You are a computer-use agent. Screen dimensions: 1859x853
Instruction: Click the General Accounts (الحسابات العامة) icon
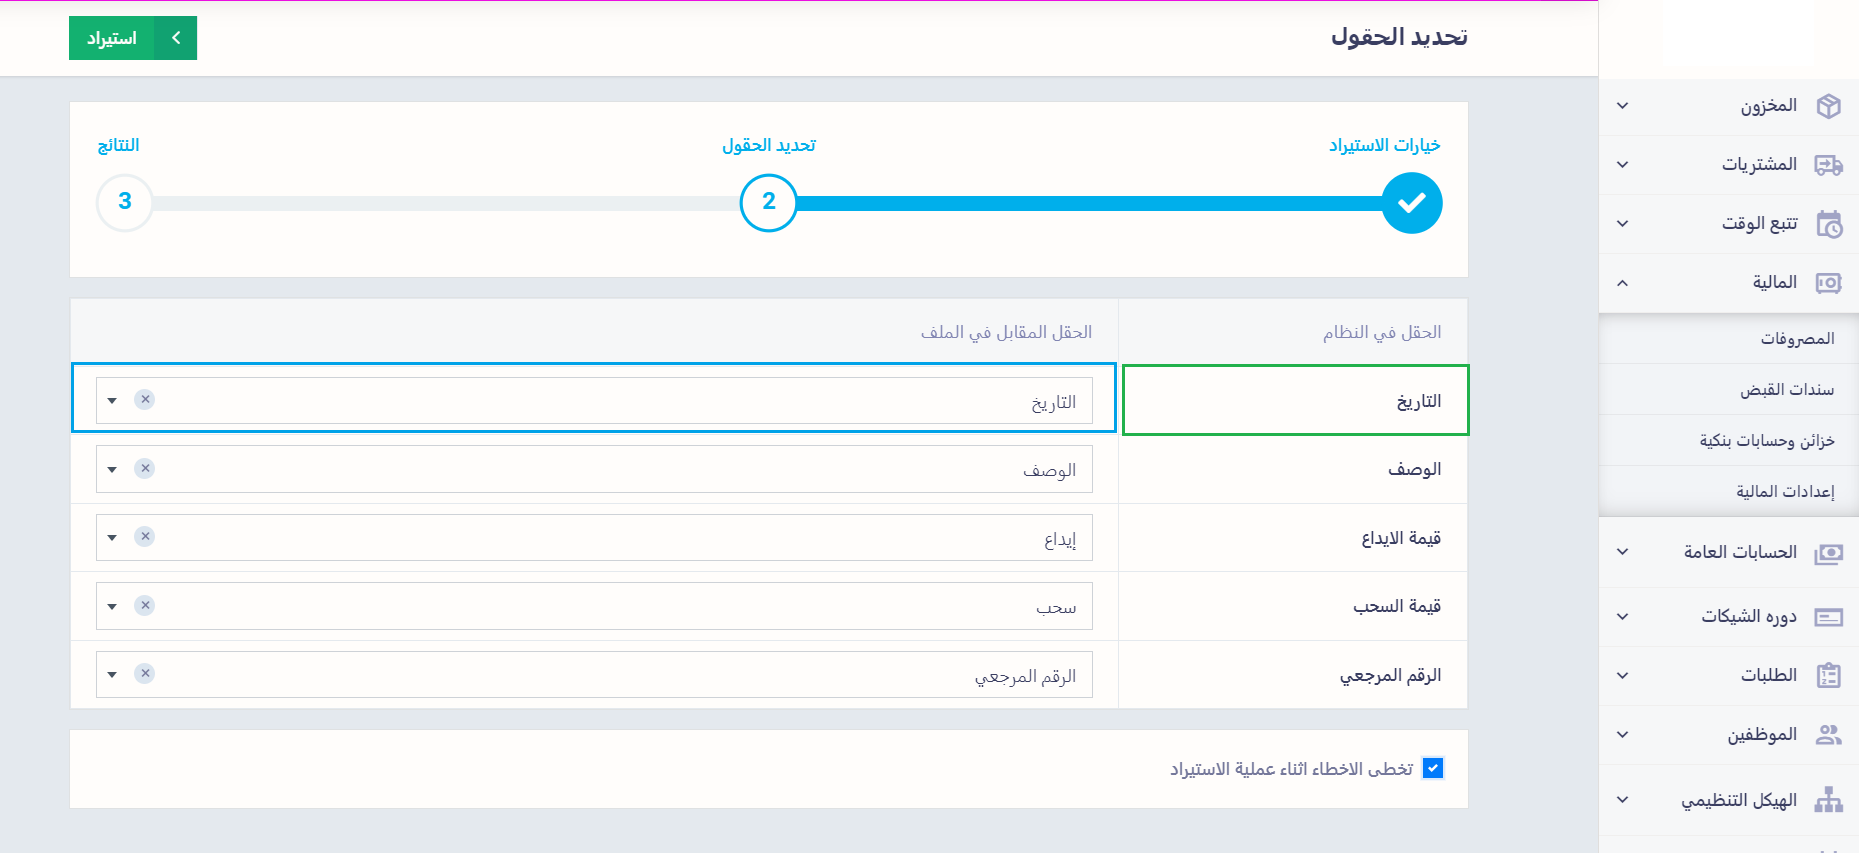point(1828,553)
